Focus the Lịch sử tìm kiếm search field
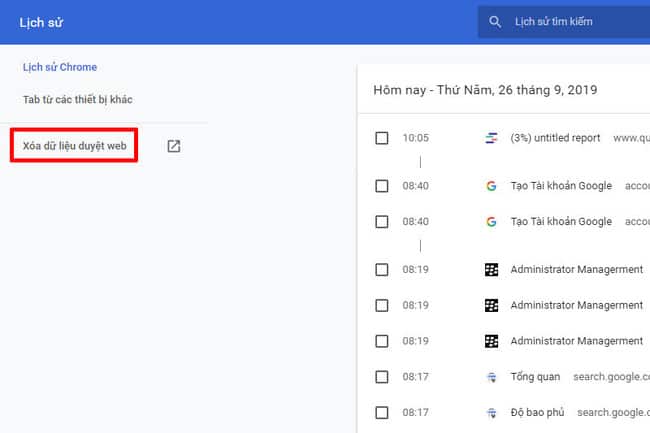The height and width of the screenshot is (433, 650). [564, 22]
